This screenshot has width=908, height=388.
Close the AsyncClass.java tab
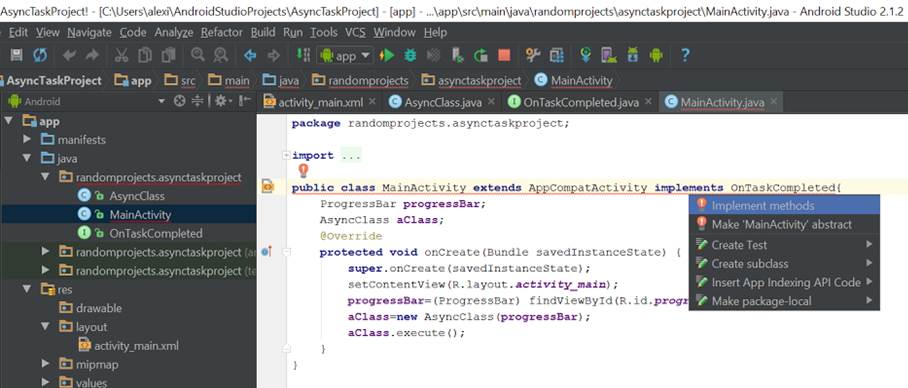click(x=492, y=102)
